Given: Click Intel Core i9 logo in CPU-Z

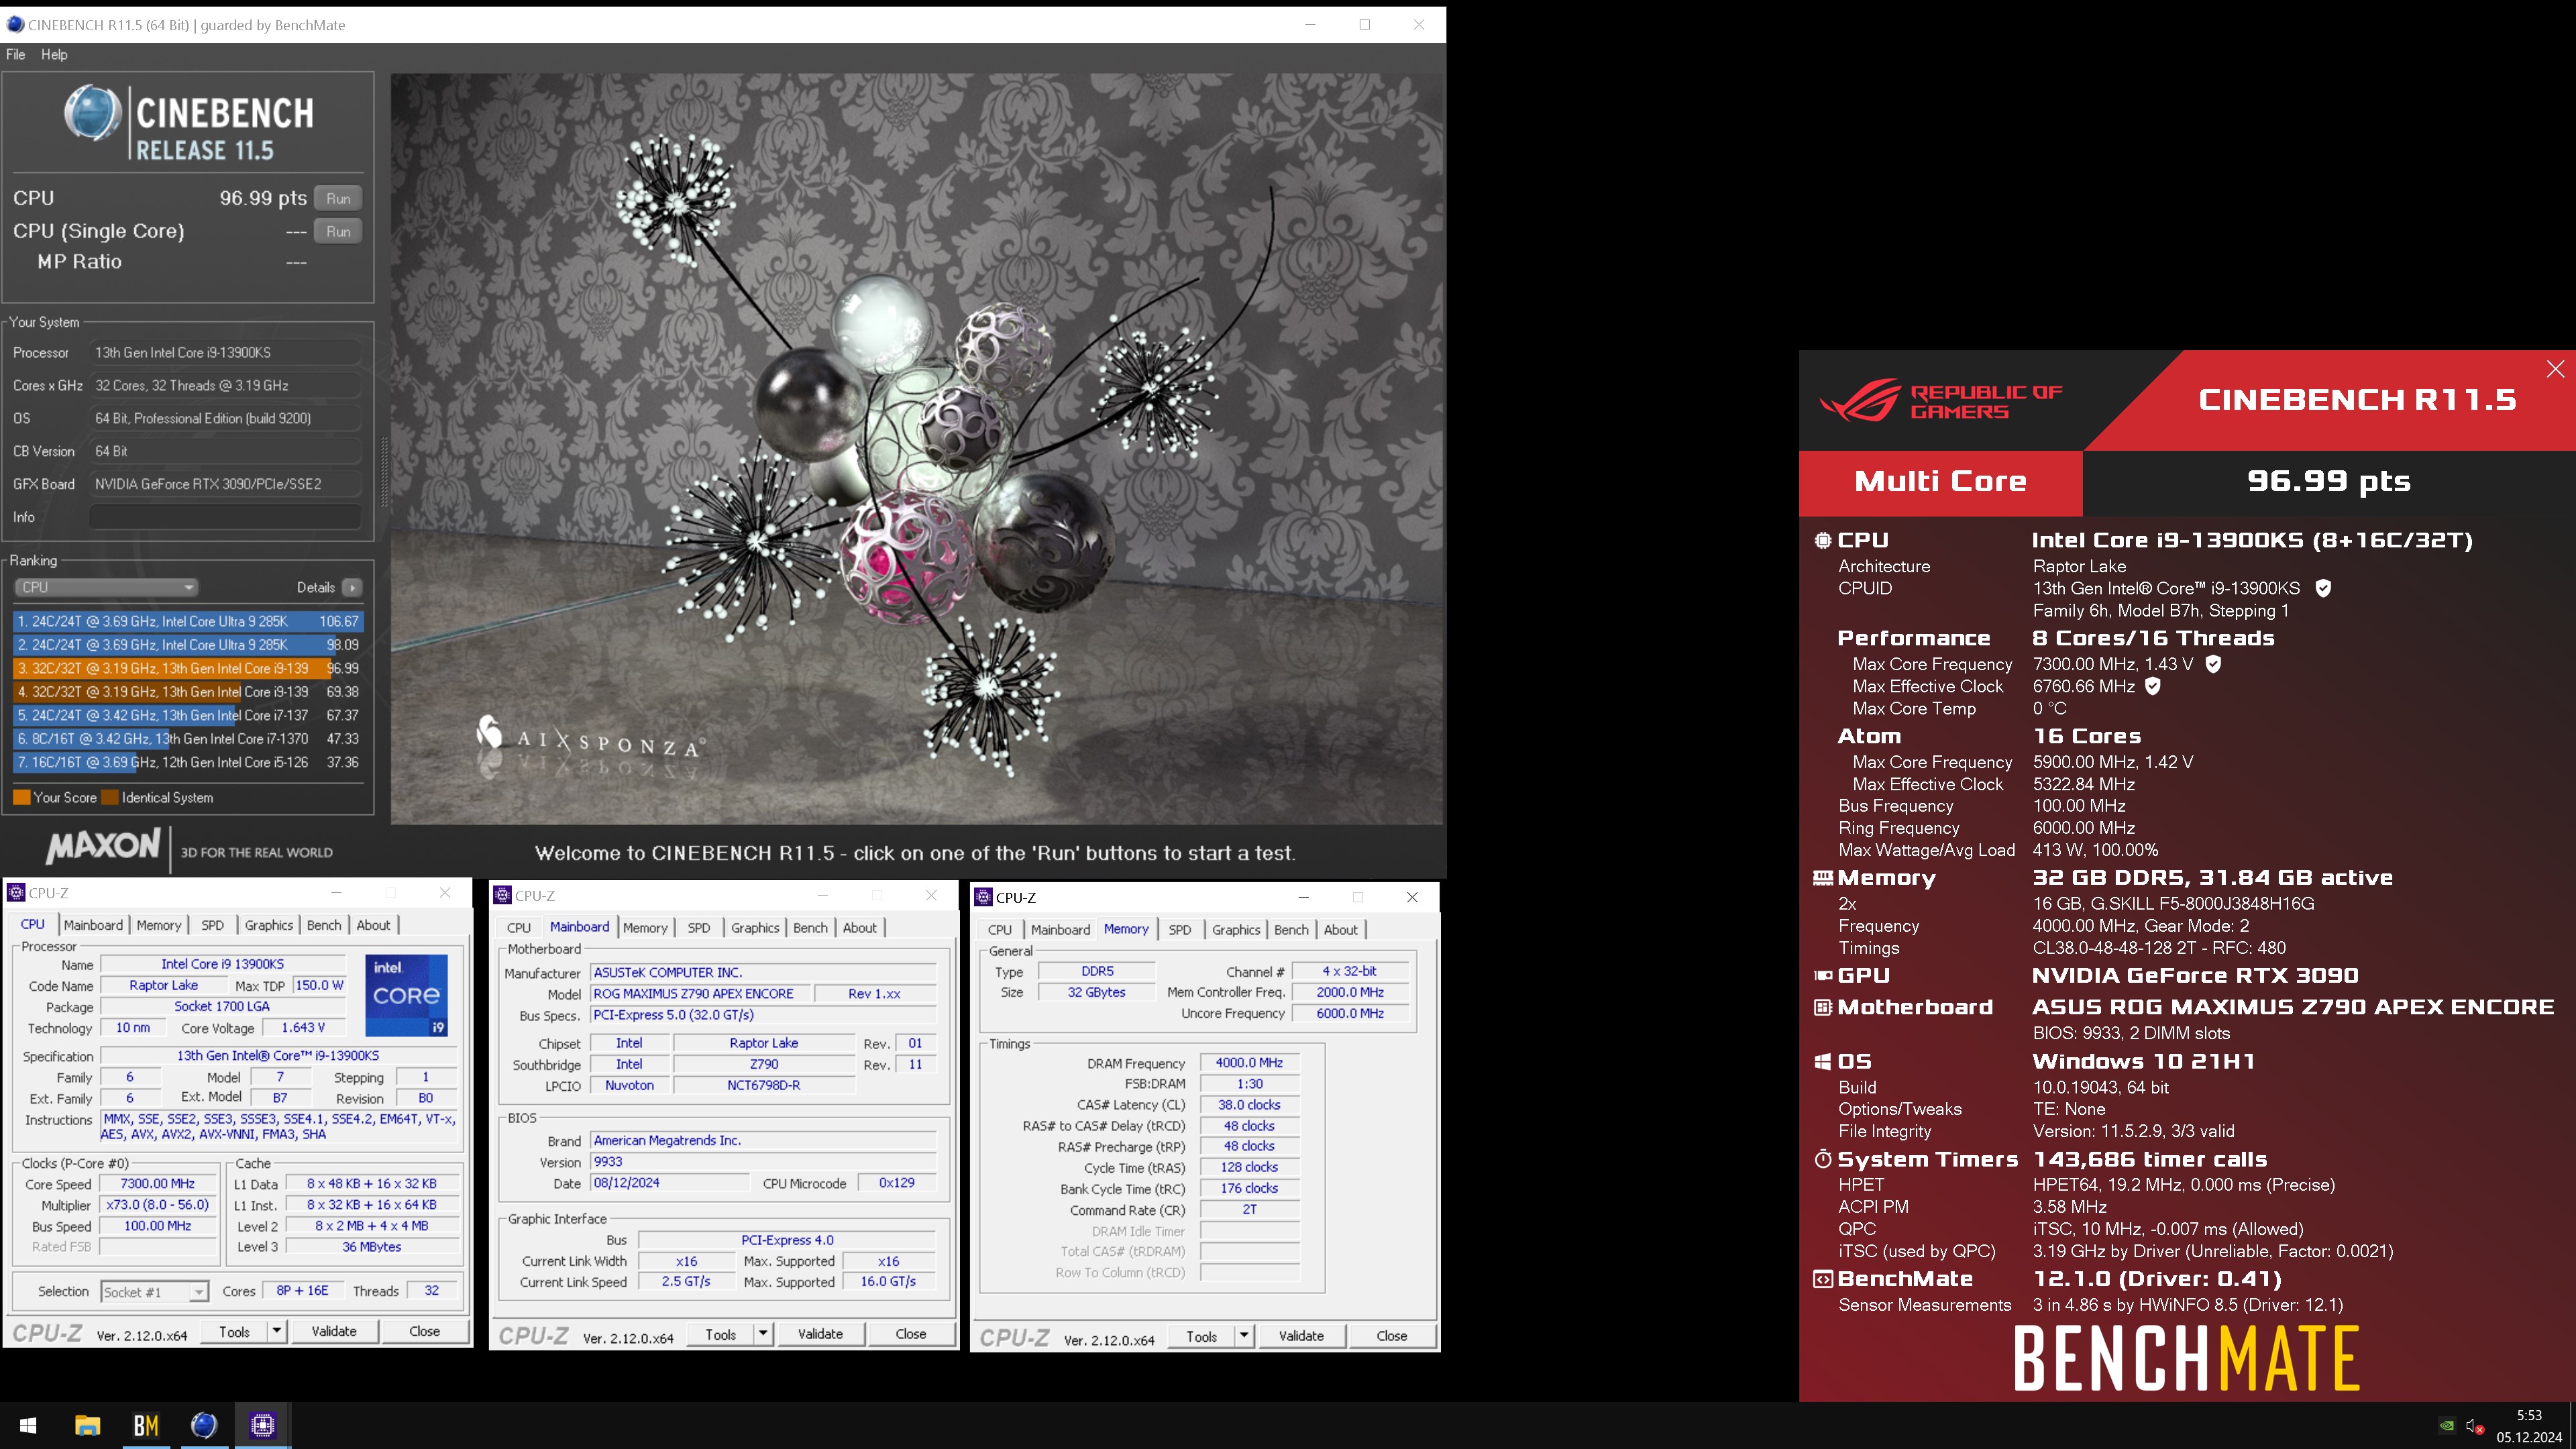Looking at the screenshot, I should coord(406,995).
